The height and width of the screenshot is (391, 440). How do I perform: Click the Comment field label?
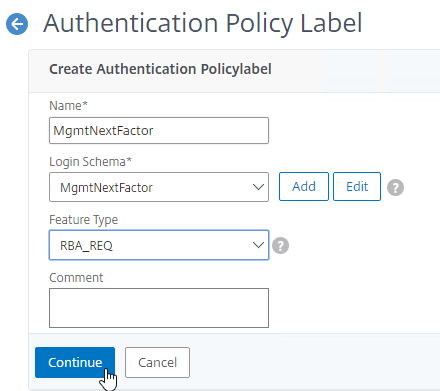pos(76,278)
